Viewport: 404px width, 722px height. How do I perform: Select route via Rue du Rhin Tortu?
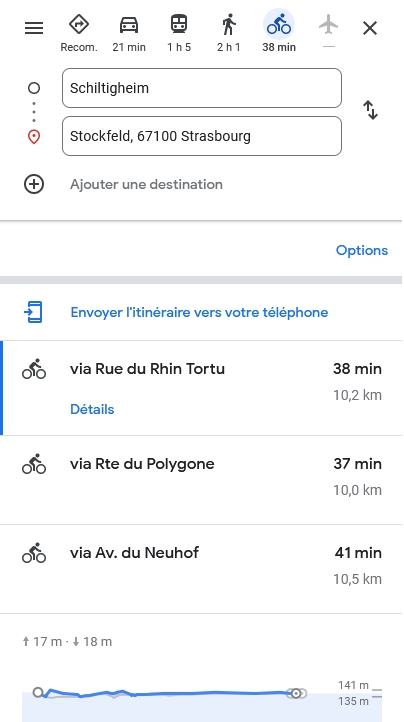coord(202,388)
